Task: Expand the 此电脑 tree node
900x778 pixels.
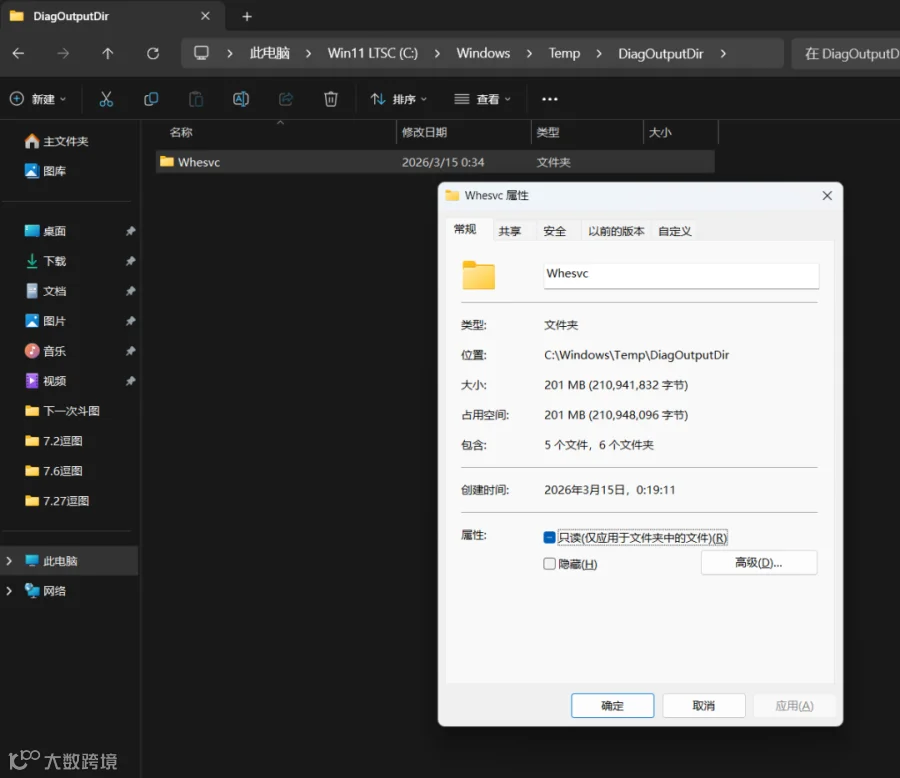Action: coord(9,561)
